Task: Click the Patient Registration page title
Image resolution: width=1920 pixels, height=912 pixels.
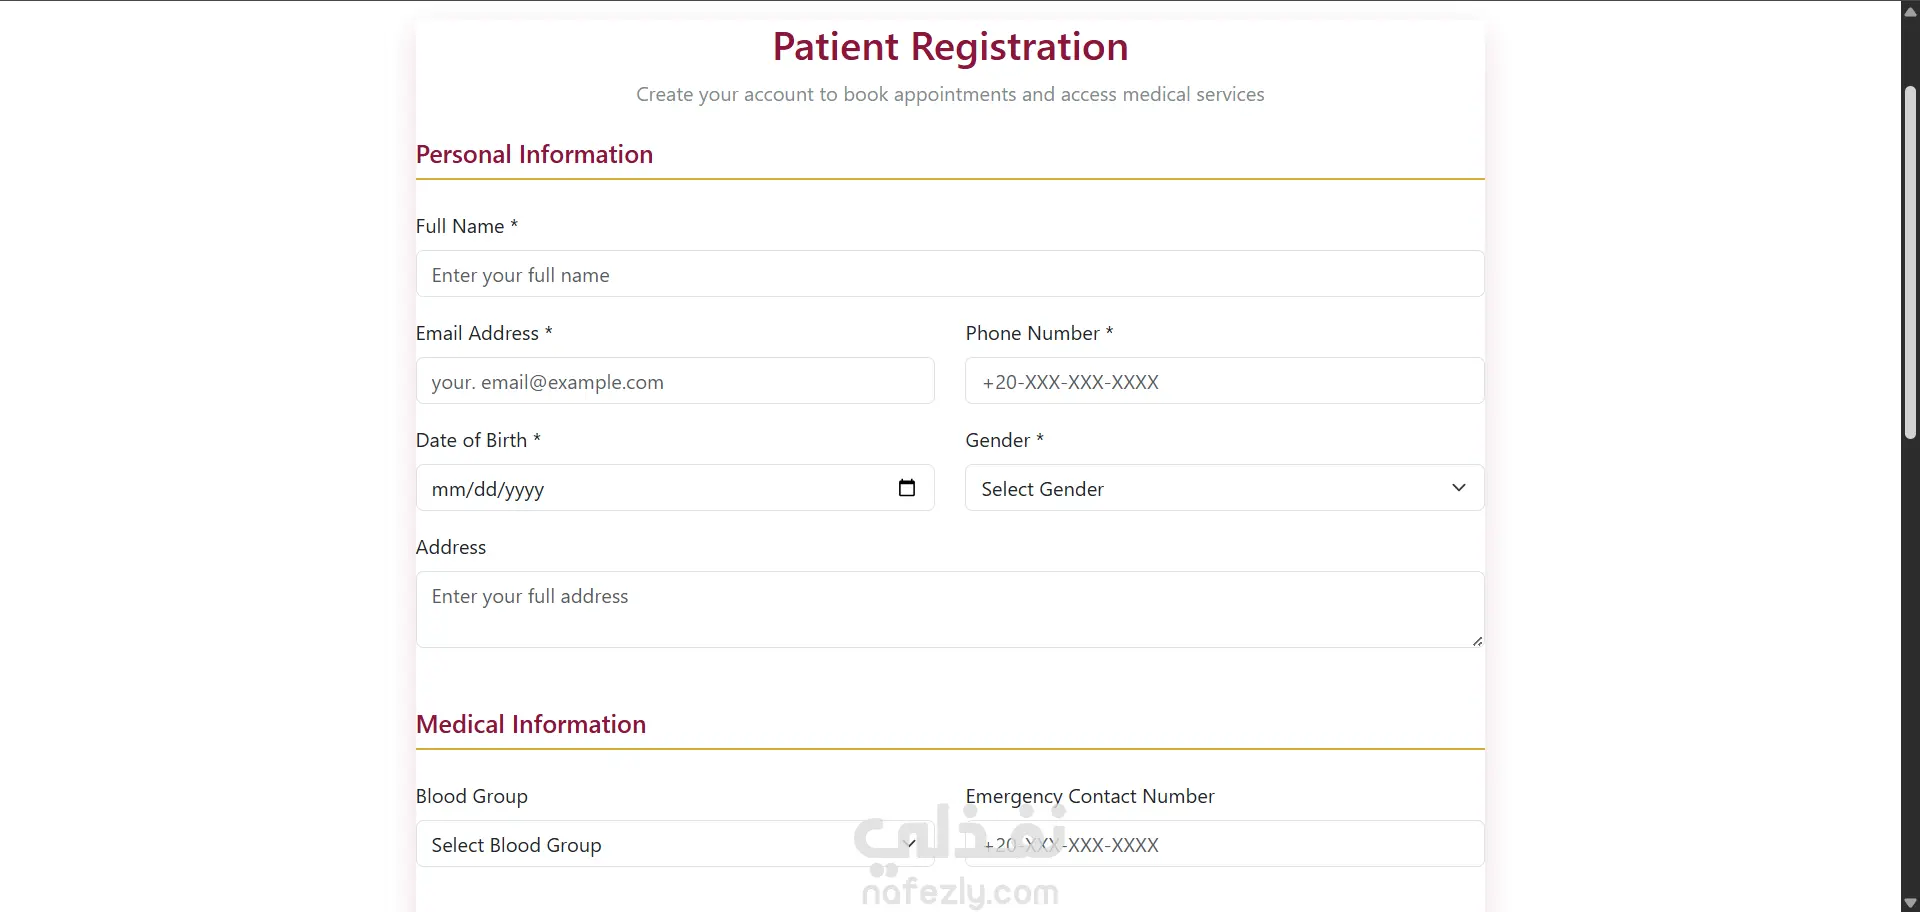Action: 950,47
